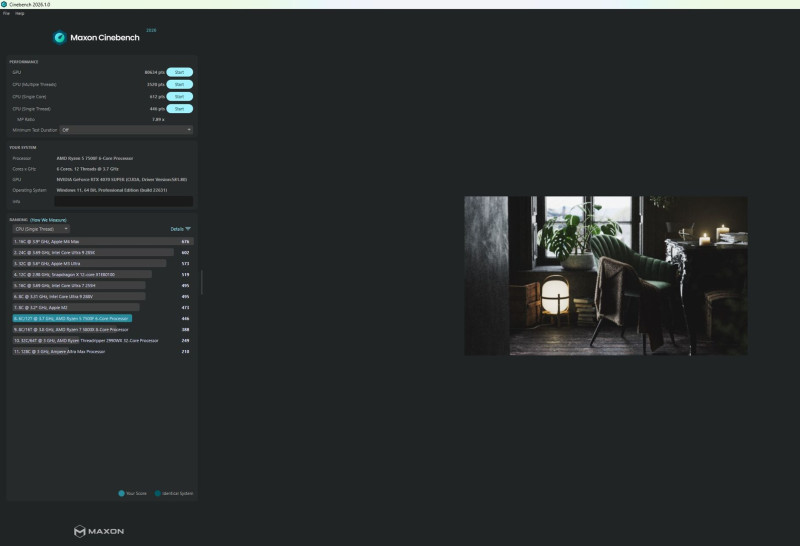Select ranking entry Ampere Altra Max Processor
This screenshot has height=546, width=800.
[x=103, y=352]
